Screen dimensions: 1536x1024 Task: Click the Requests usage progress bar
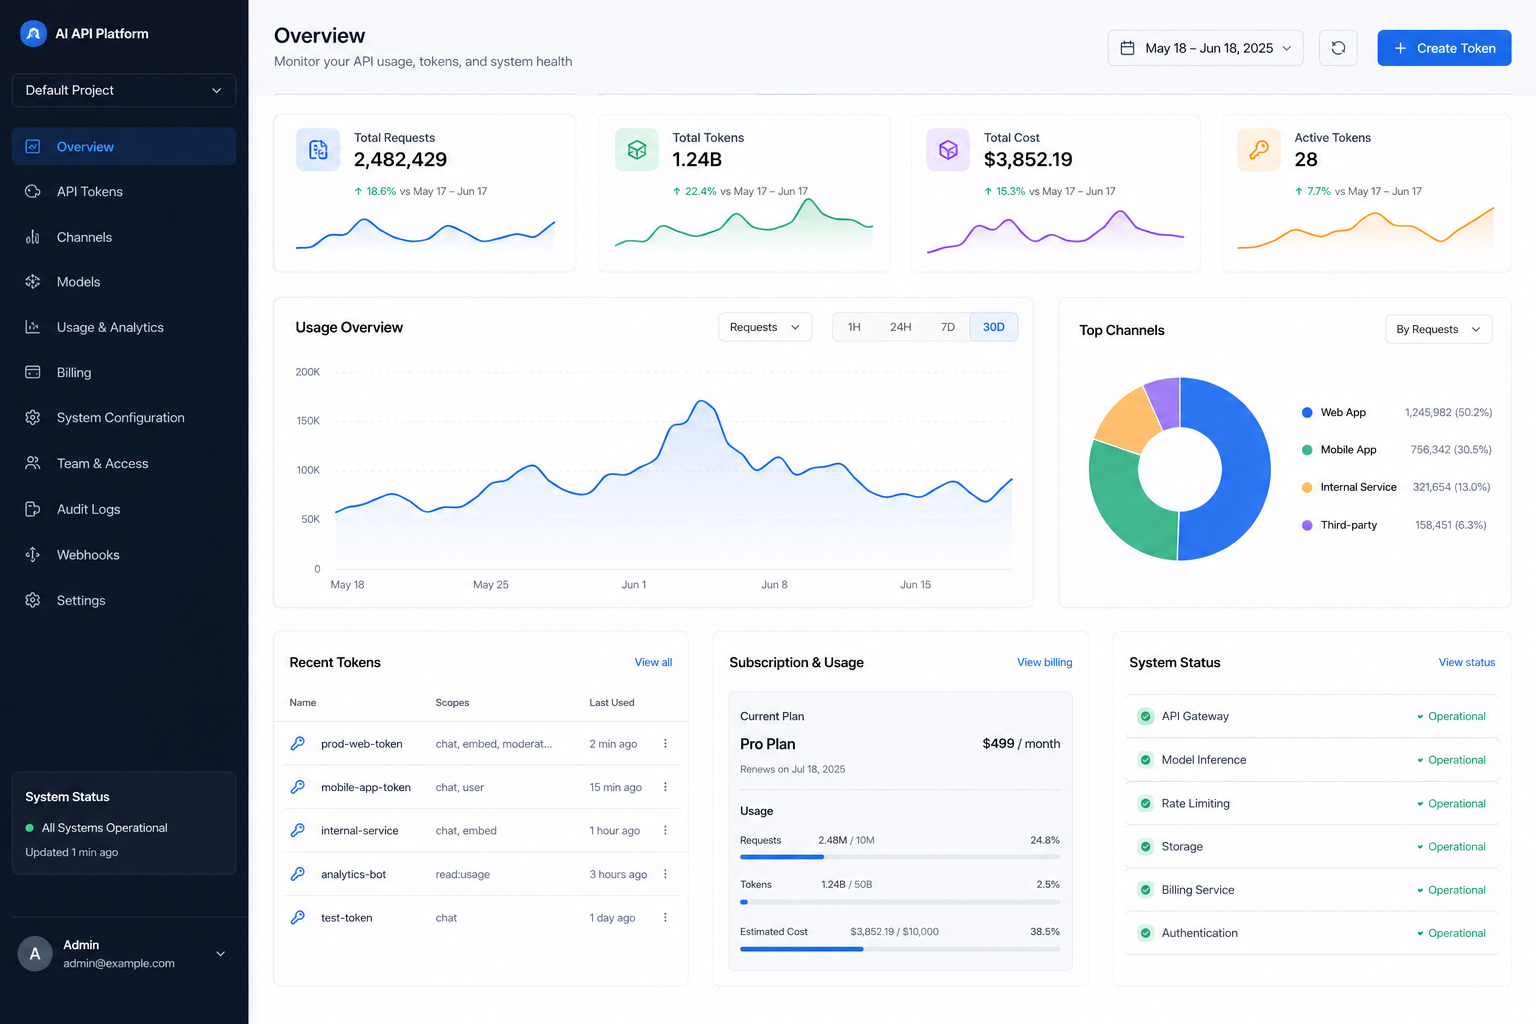click(900, 857)
